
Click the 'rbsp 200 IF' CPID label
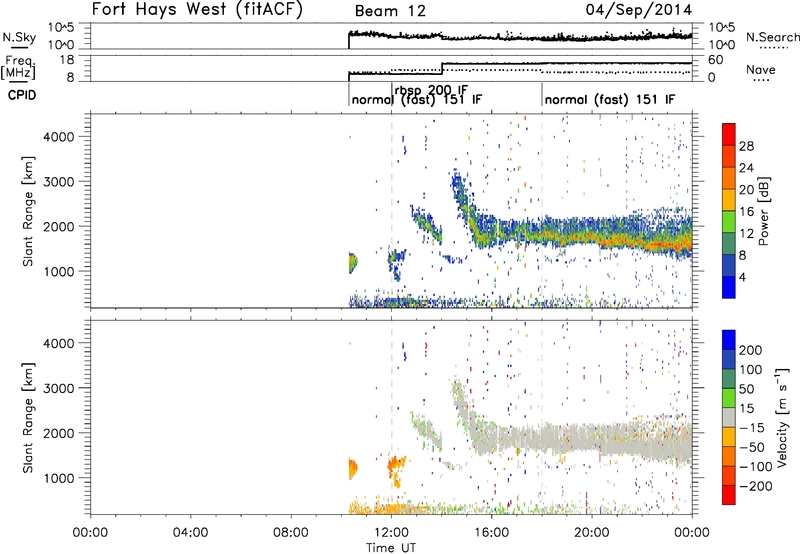[x=431, y=90]
